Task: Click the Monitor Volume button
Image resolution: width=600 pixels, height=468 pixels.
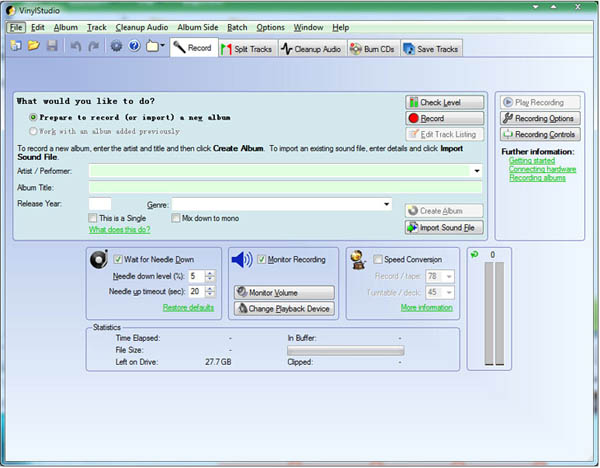Action: [284, 293]
